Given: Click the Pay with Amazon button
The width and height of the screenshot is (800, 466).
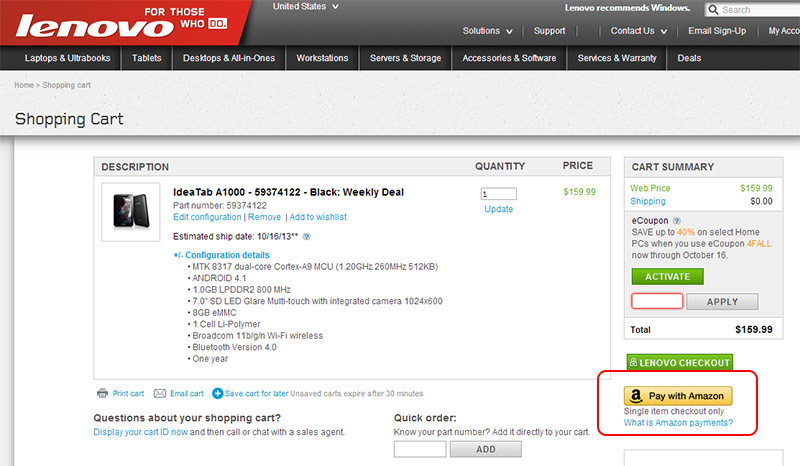Looking at the screenshot, I should pos(678,396).
